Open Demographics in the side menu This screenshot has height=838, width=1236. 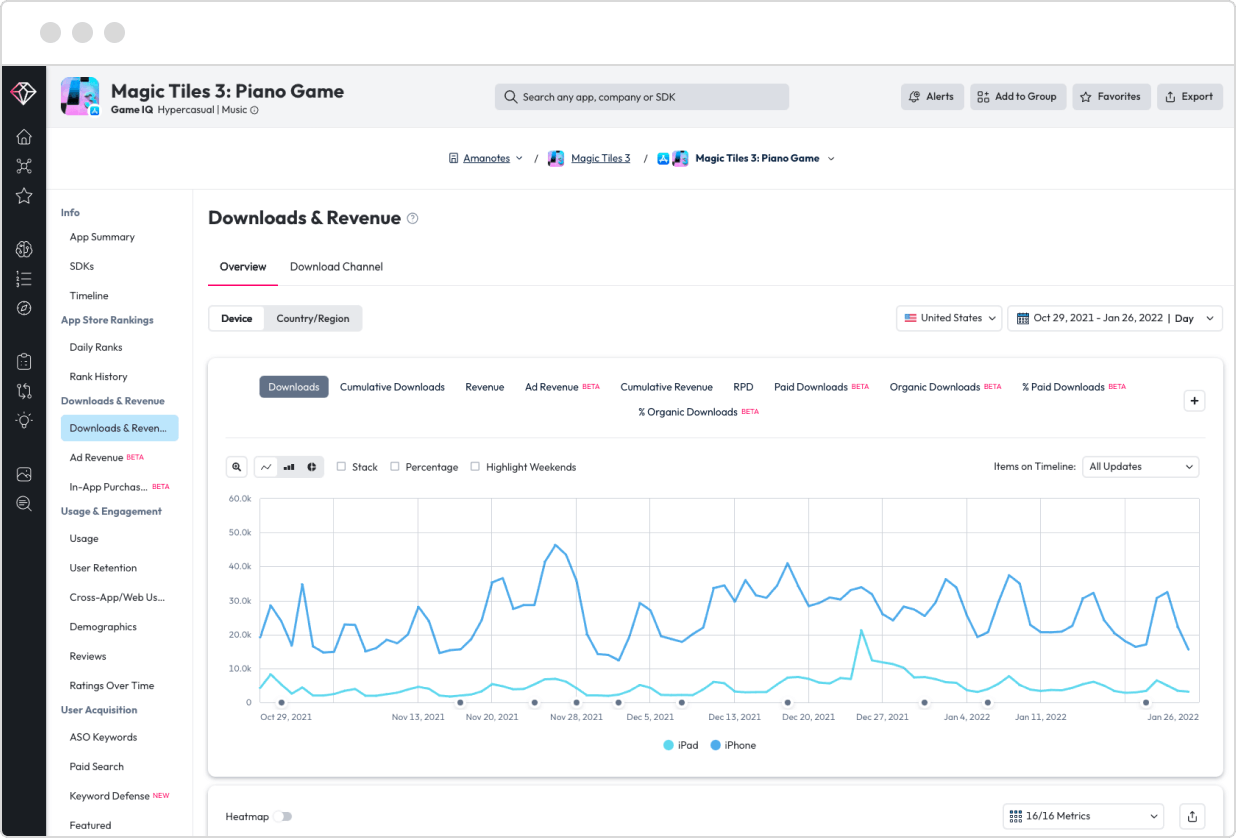coord(103,627)
